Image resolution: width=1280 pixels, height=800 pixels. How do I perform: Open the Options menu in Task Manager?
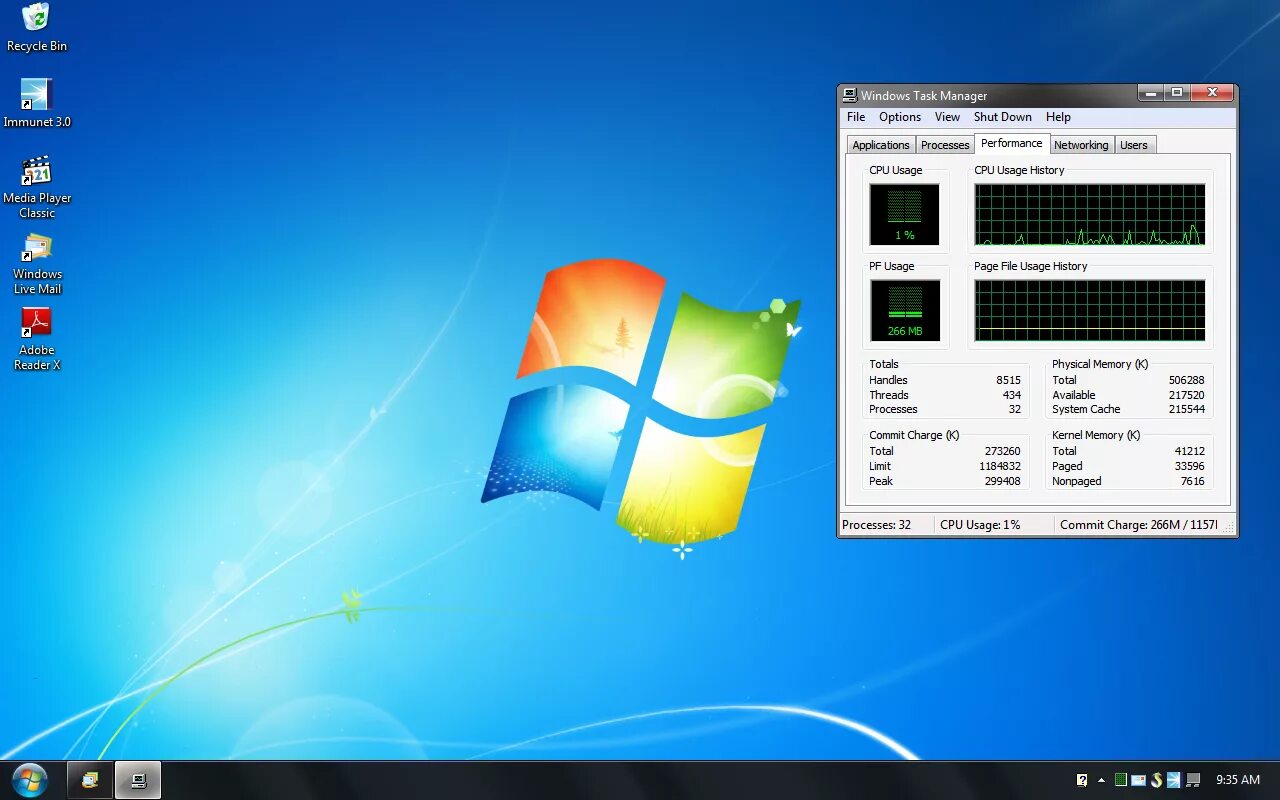(x=900, y=117)
